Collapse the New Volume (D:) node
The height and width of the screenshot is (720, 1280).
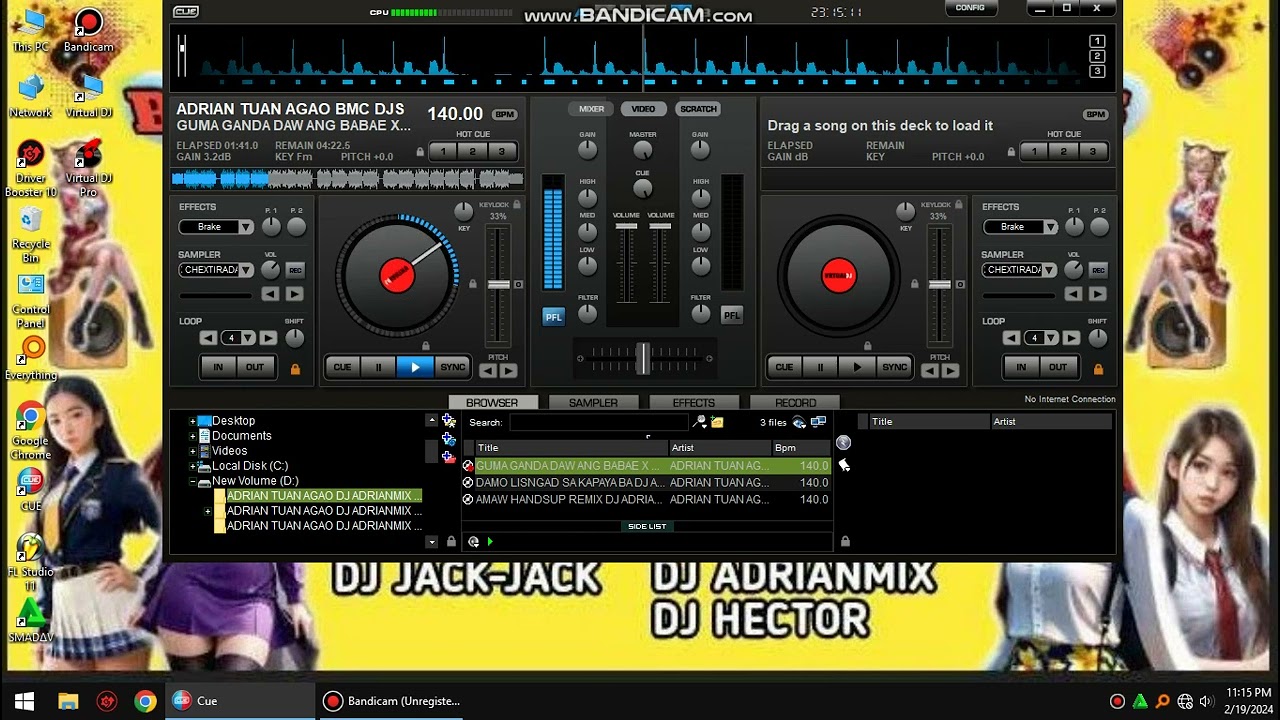click(x=192, y=481)
